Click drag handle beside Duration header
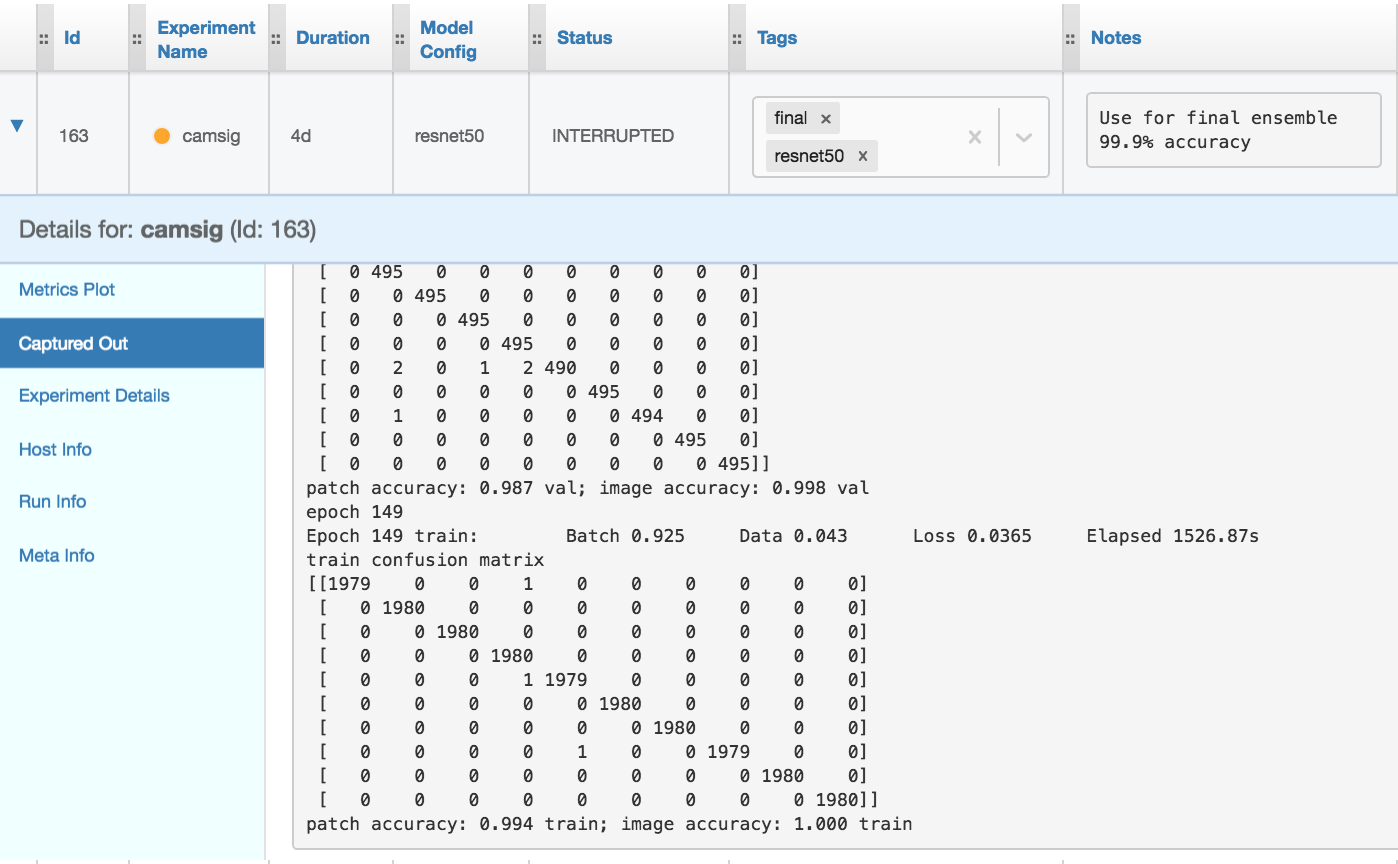1398x864 pixels. coord(276,39)
